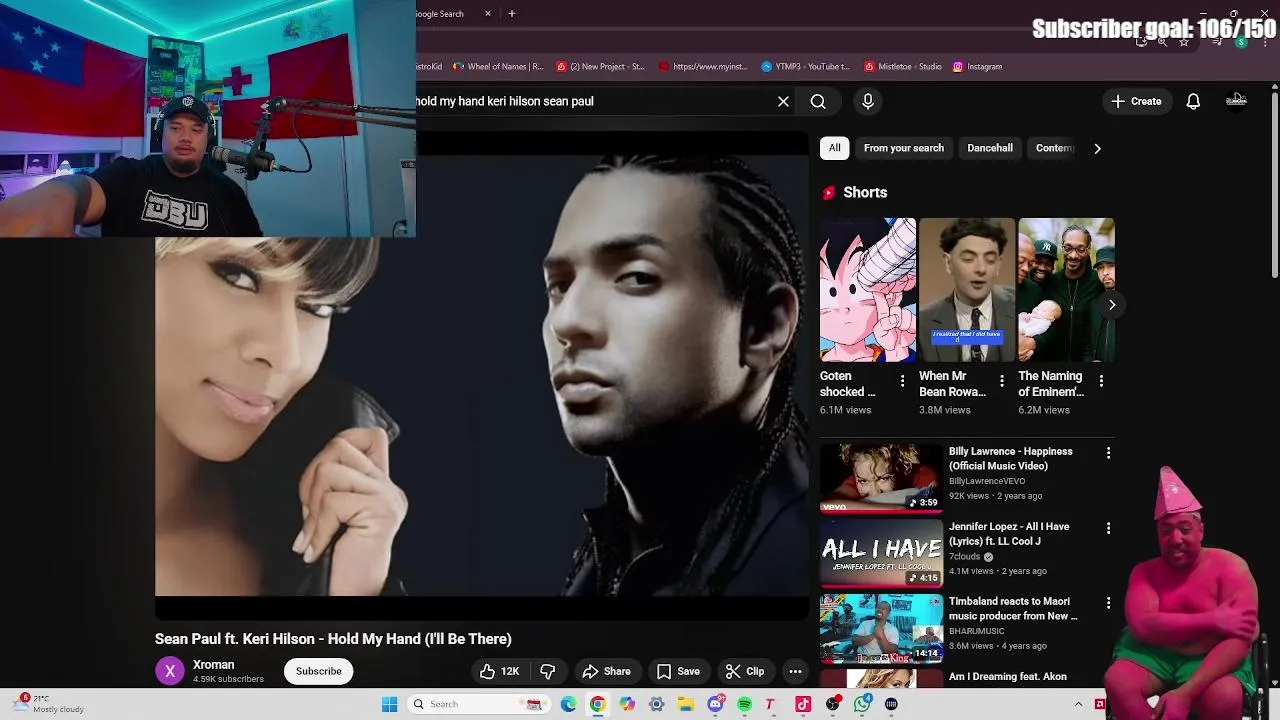
Task: Subscribe to the Xroman channel
Action: 318,671
